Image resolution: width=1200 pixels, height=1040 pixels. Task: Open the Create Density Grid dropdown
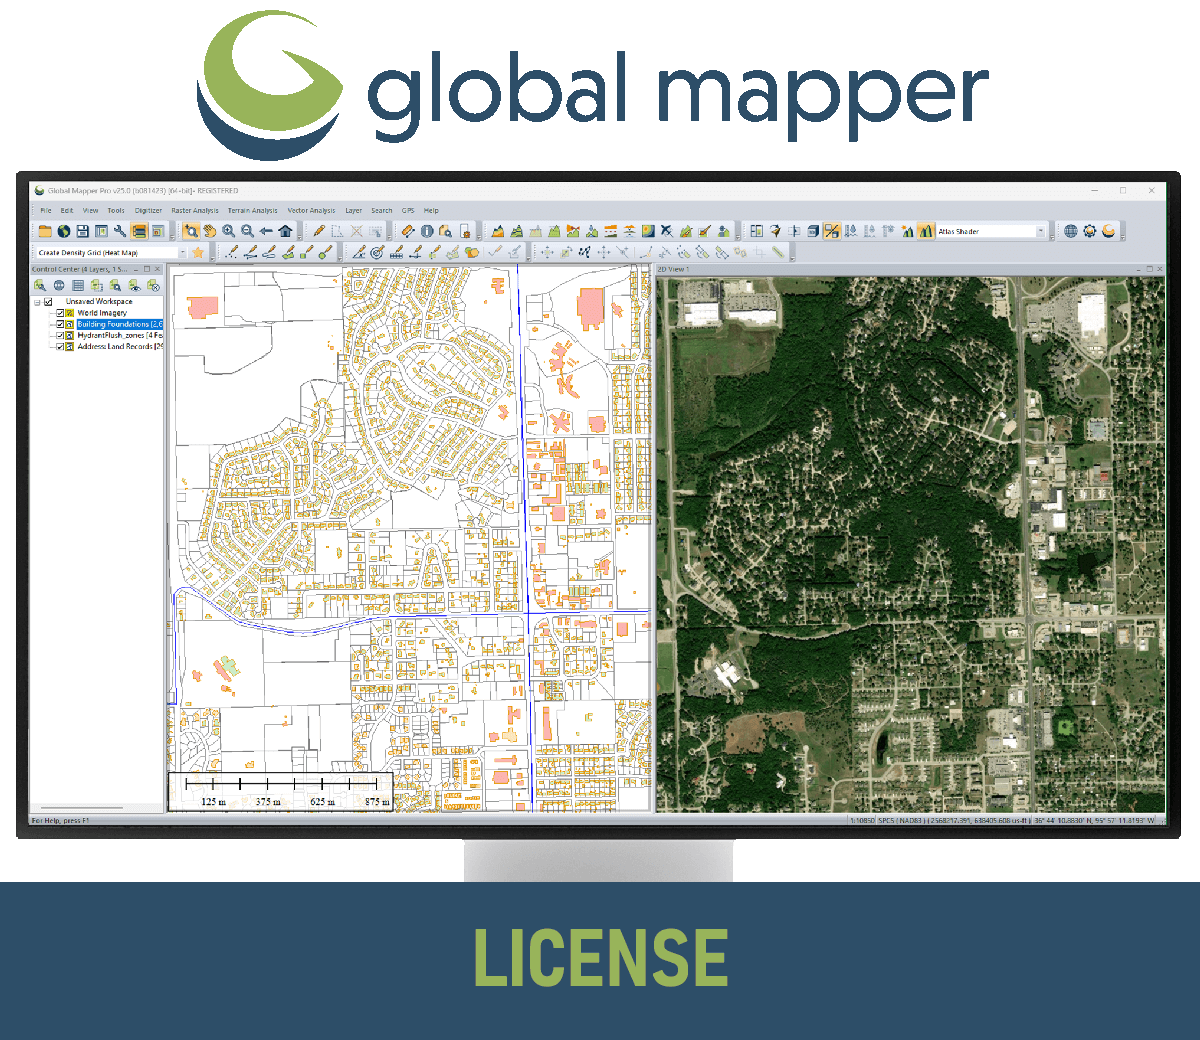pyautogui.click(x=183, y=252)
